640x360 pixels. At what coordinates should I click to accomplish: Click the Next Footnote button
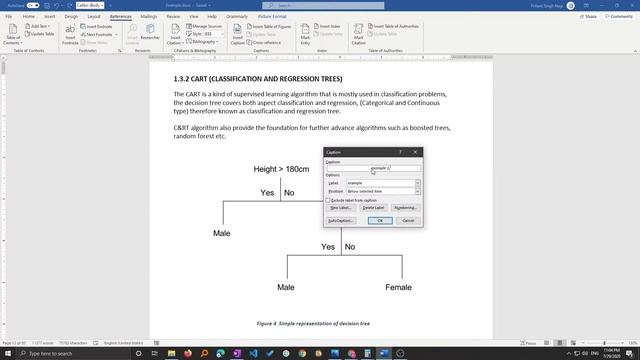[96, 34]
